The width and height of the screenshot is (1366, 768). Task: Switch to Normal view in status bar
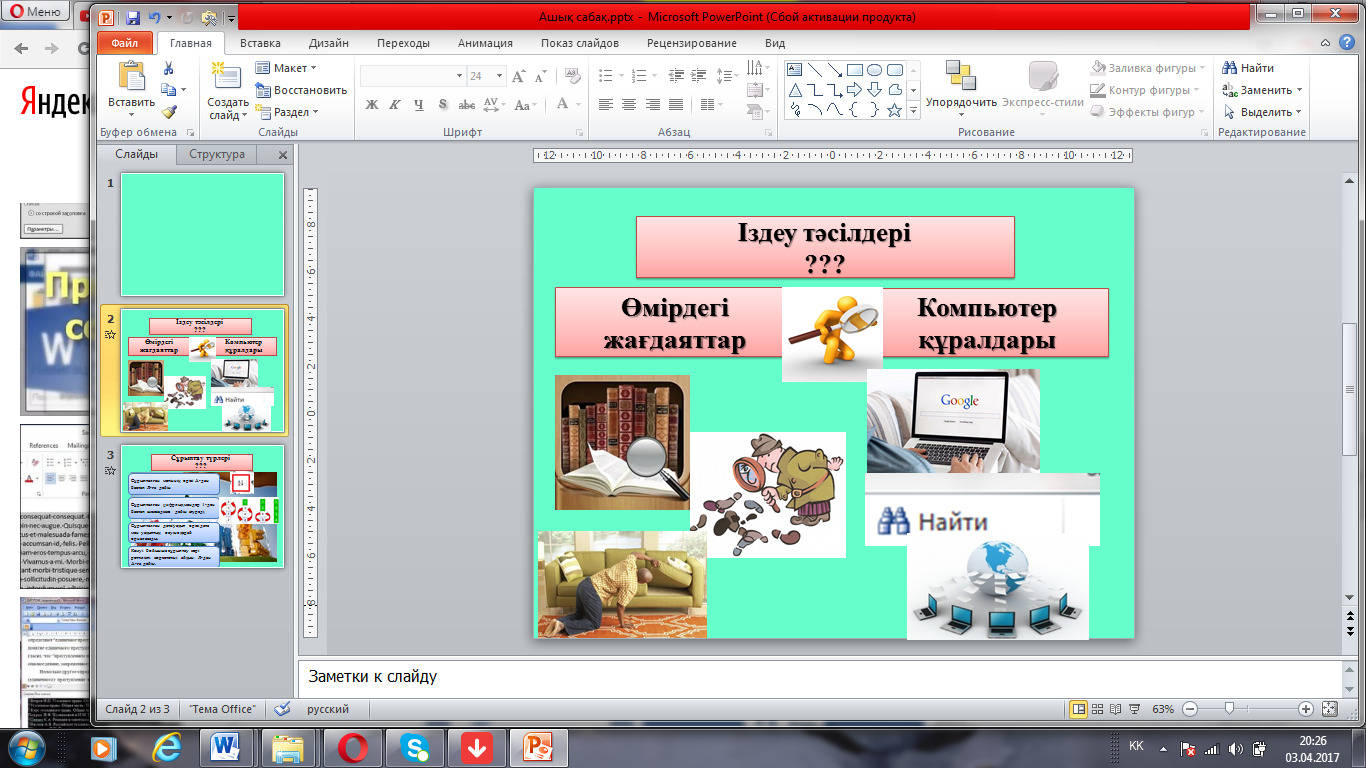click(1079, 708)
